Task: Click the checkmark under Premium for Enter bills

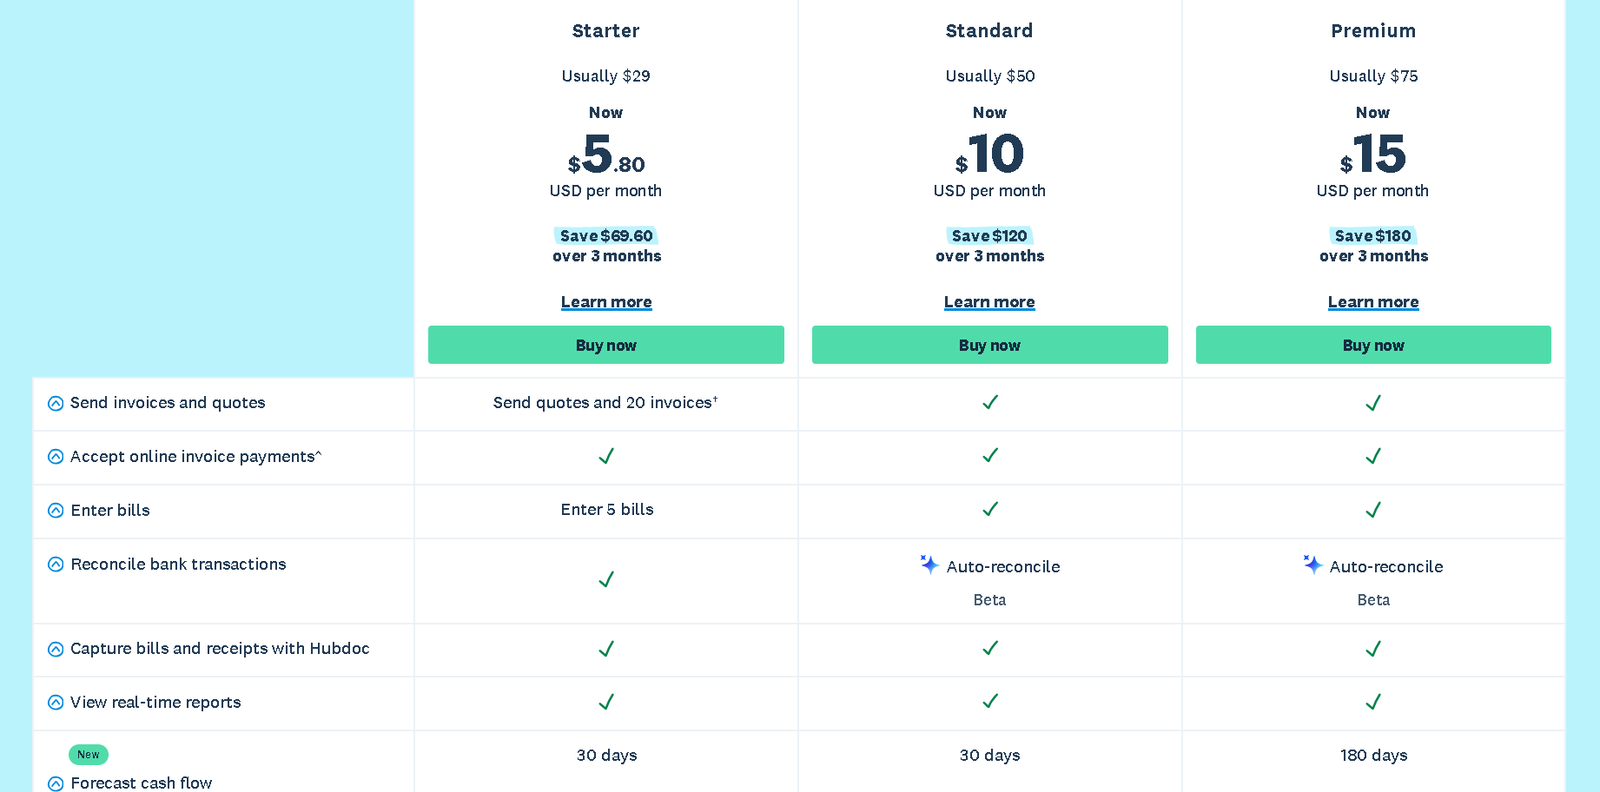Action: (x=1373, y=509)
